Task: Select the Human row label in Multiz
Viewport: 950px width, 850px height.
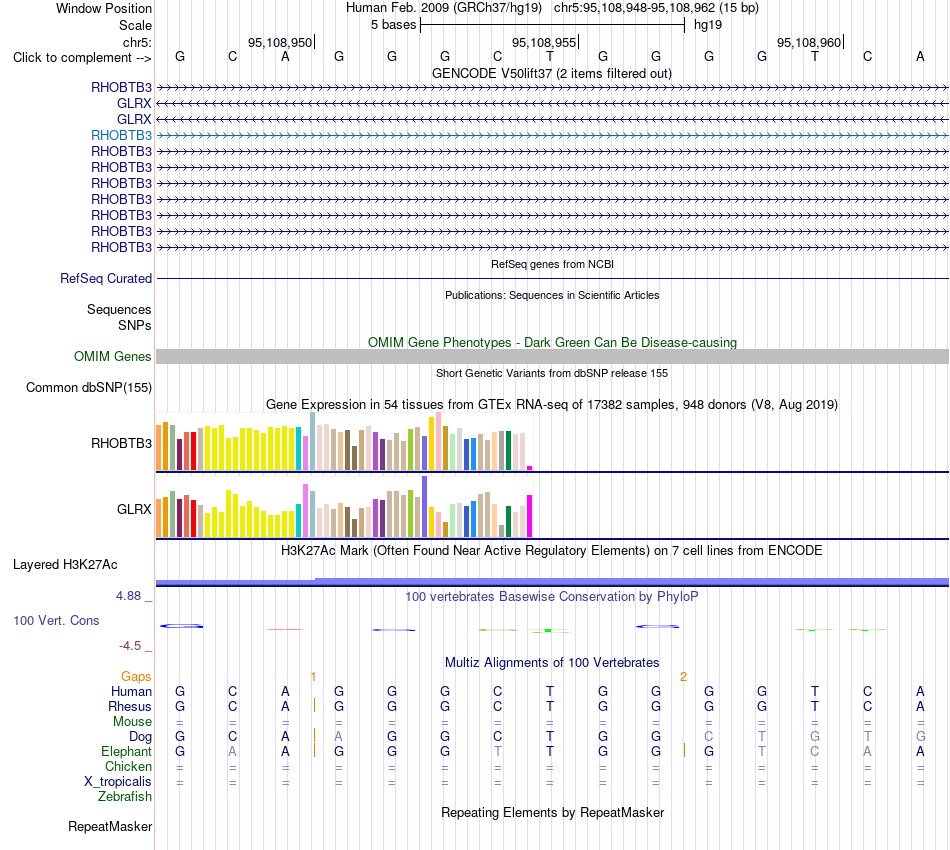Action: point(131,691)
